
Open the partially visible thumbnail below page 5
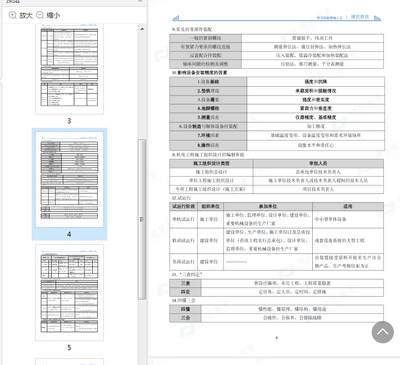click(x=69, y=362)
